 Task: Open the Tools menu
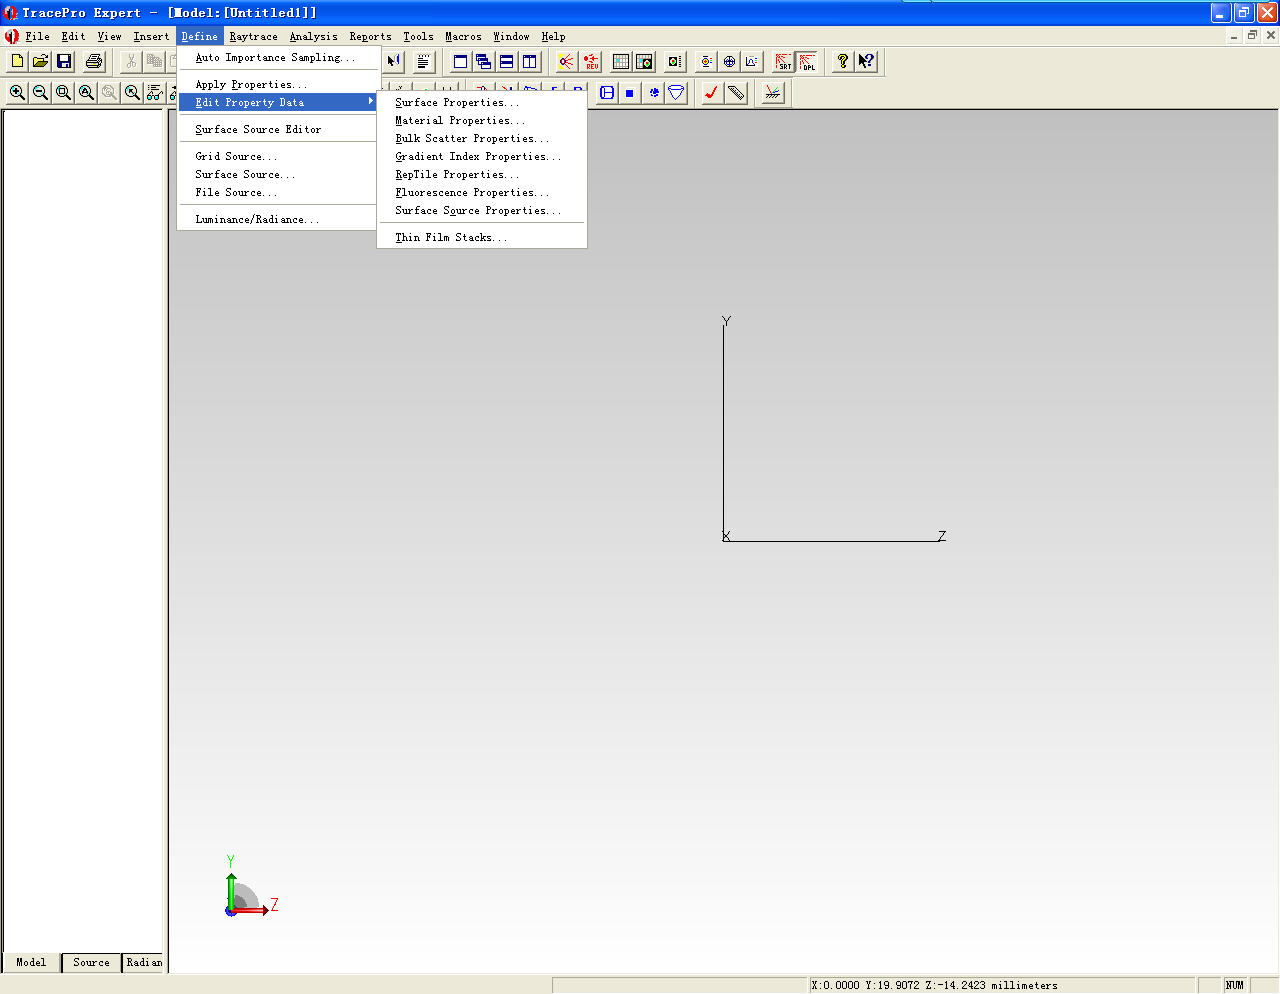tap(418, 36)
